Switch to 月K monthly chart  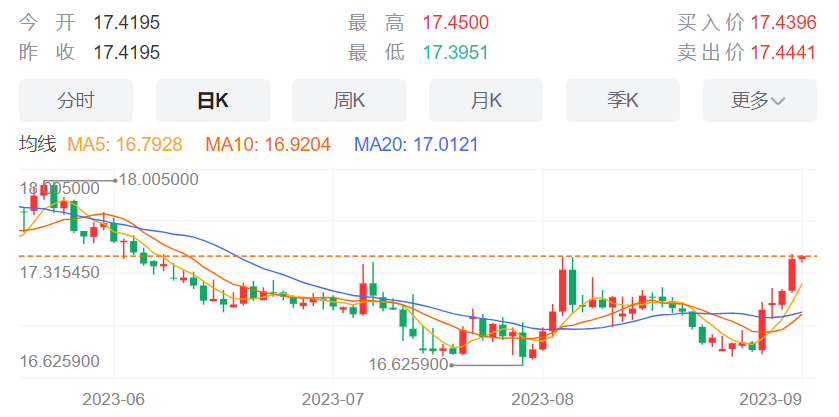point(486,101)
